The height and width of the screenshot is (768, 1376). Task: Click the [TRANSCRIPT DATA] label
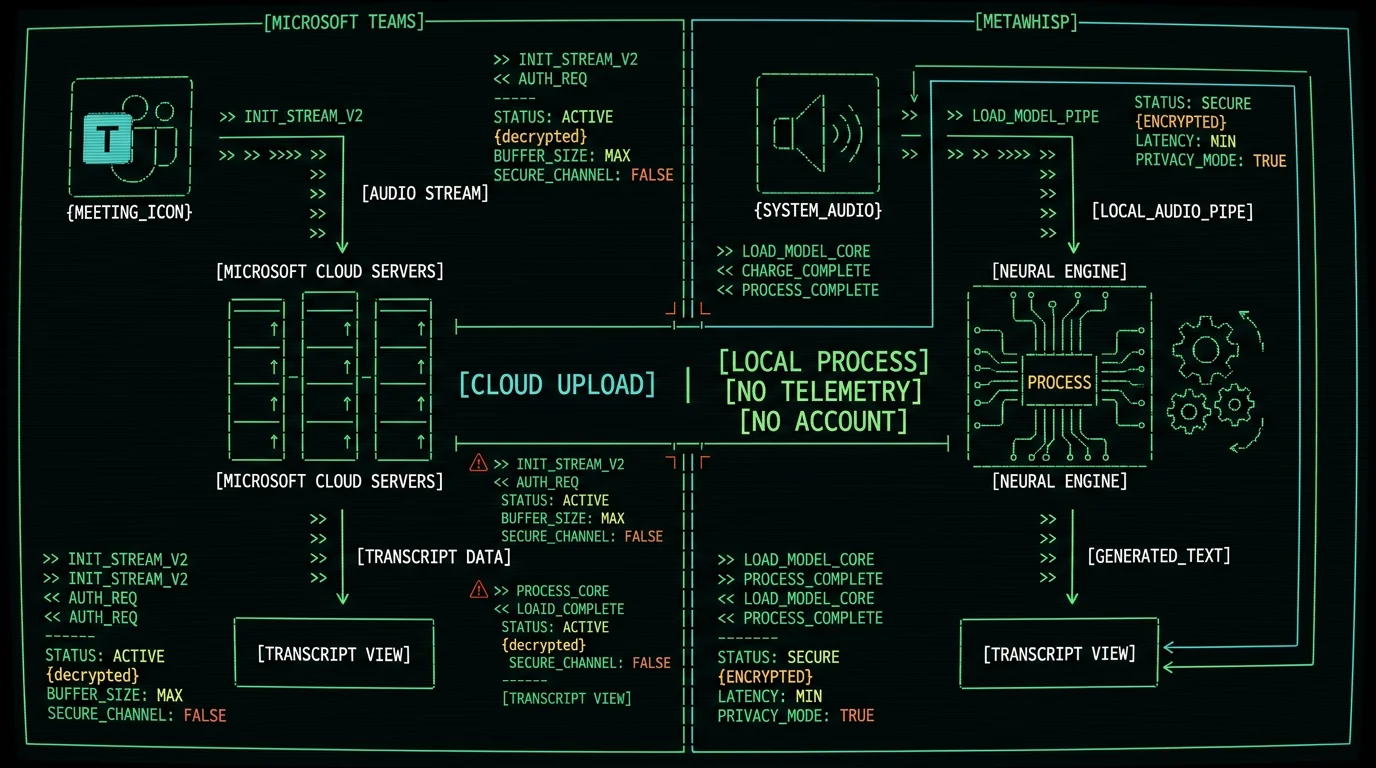[x=434, y=557]
